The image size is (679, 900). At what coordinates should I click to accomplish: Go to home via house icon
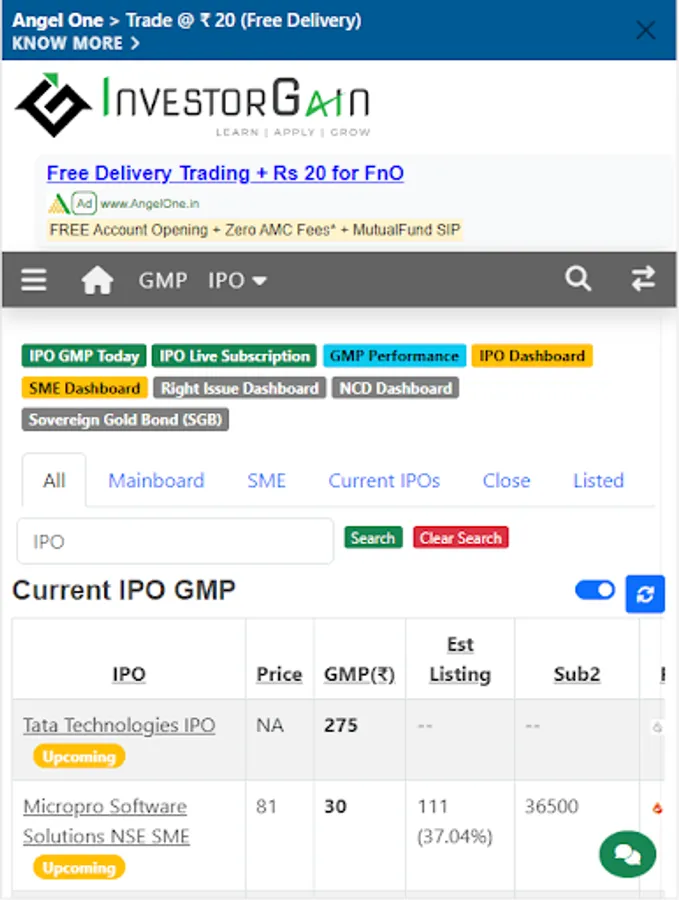97,280
